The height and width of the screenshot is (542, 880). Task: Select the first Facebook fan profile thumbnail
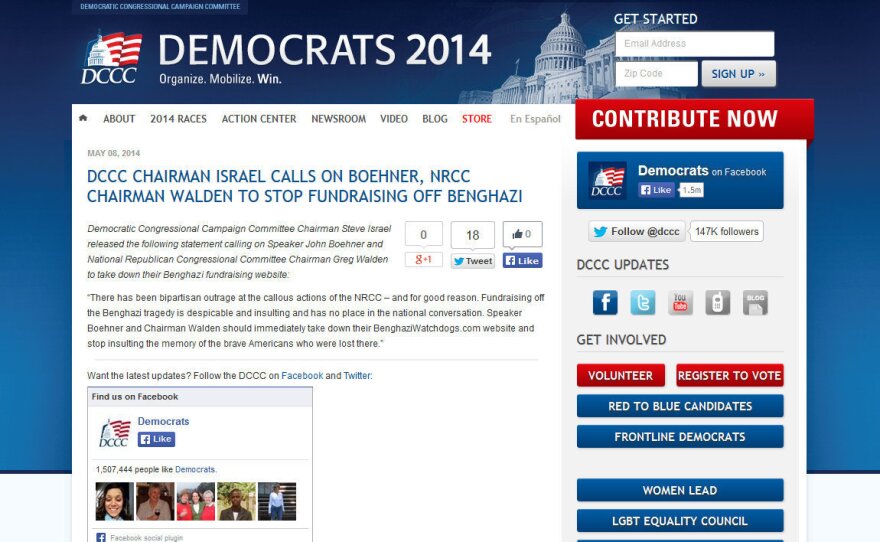point(114,501)
